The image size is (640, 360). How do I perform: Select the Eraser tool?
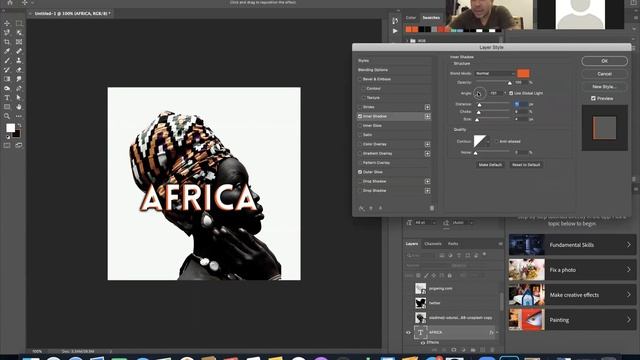point(19,70)
